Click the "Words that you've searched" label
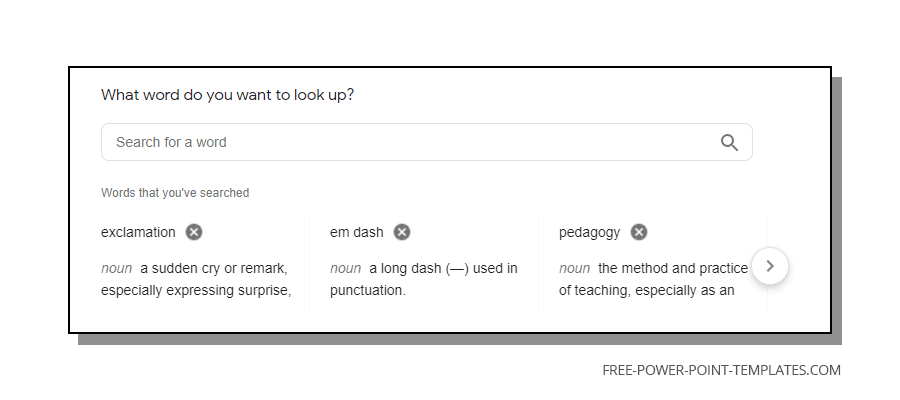 pyautogui.click(x=175, y=193)
